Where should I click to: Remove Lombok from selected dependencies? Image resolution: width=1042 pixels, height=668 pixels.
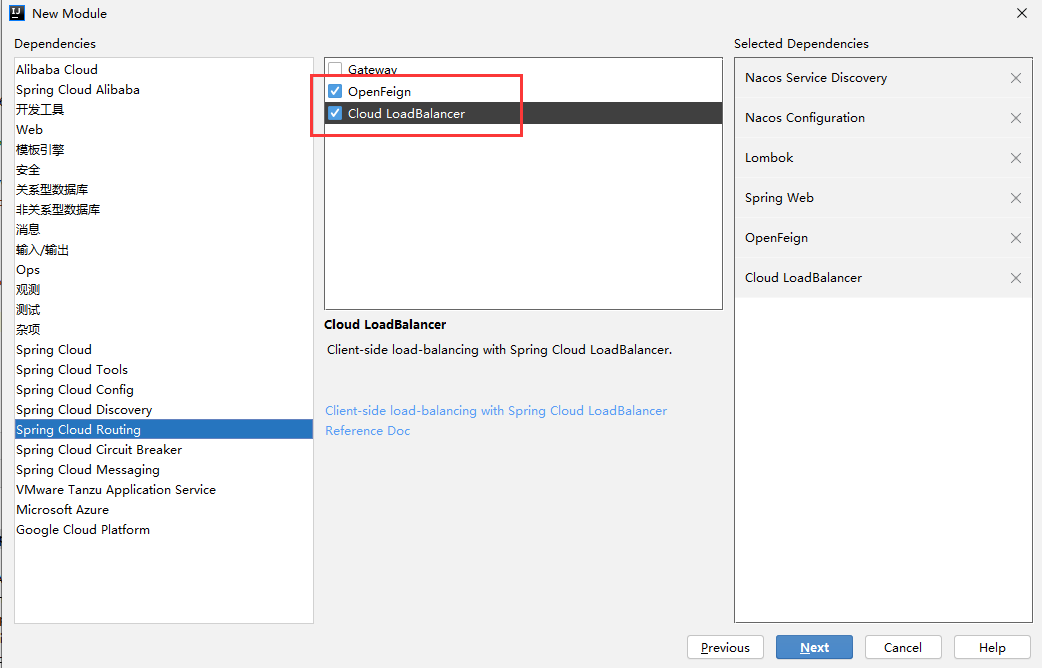1015,158
